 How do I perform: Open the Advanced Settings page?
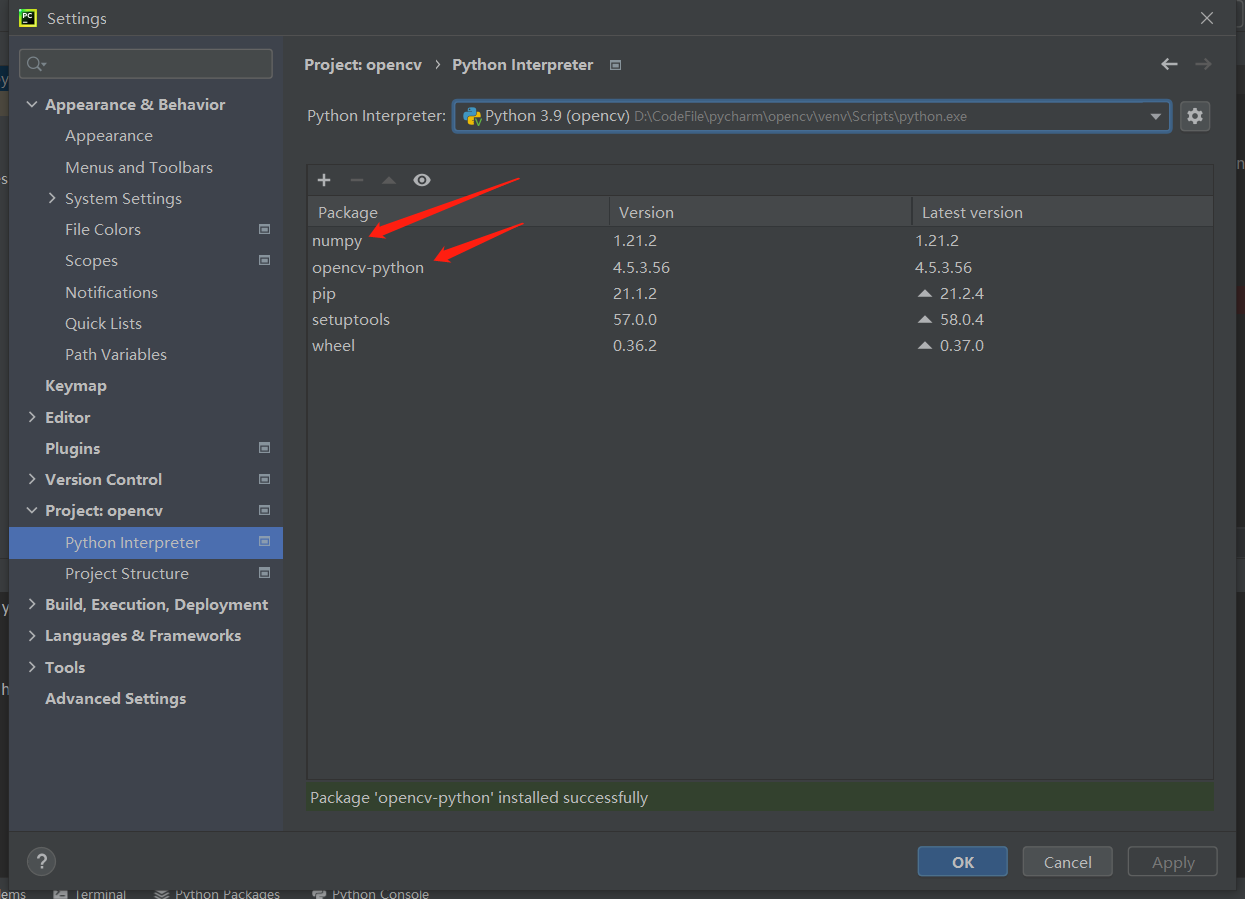pos(116,698)
